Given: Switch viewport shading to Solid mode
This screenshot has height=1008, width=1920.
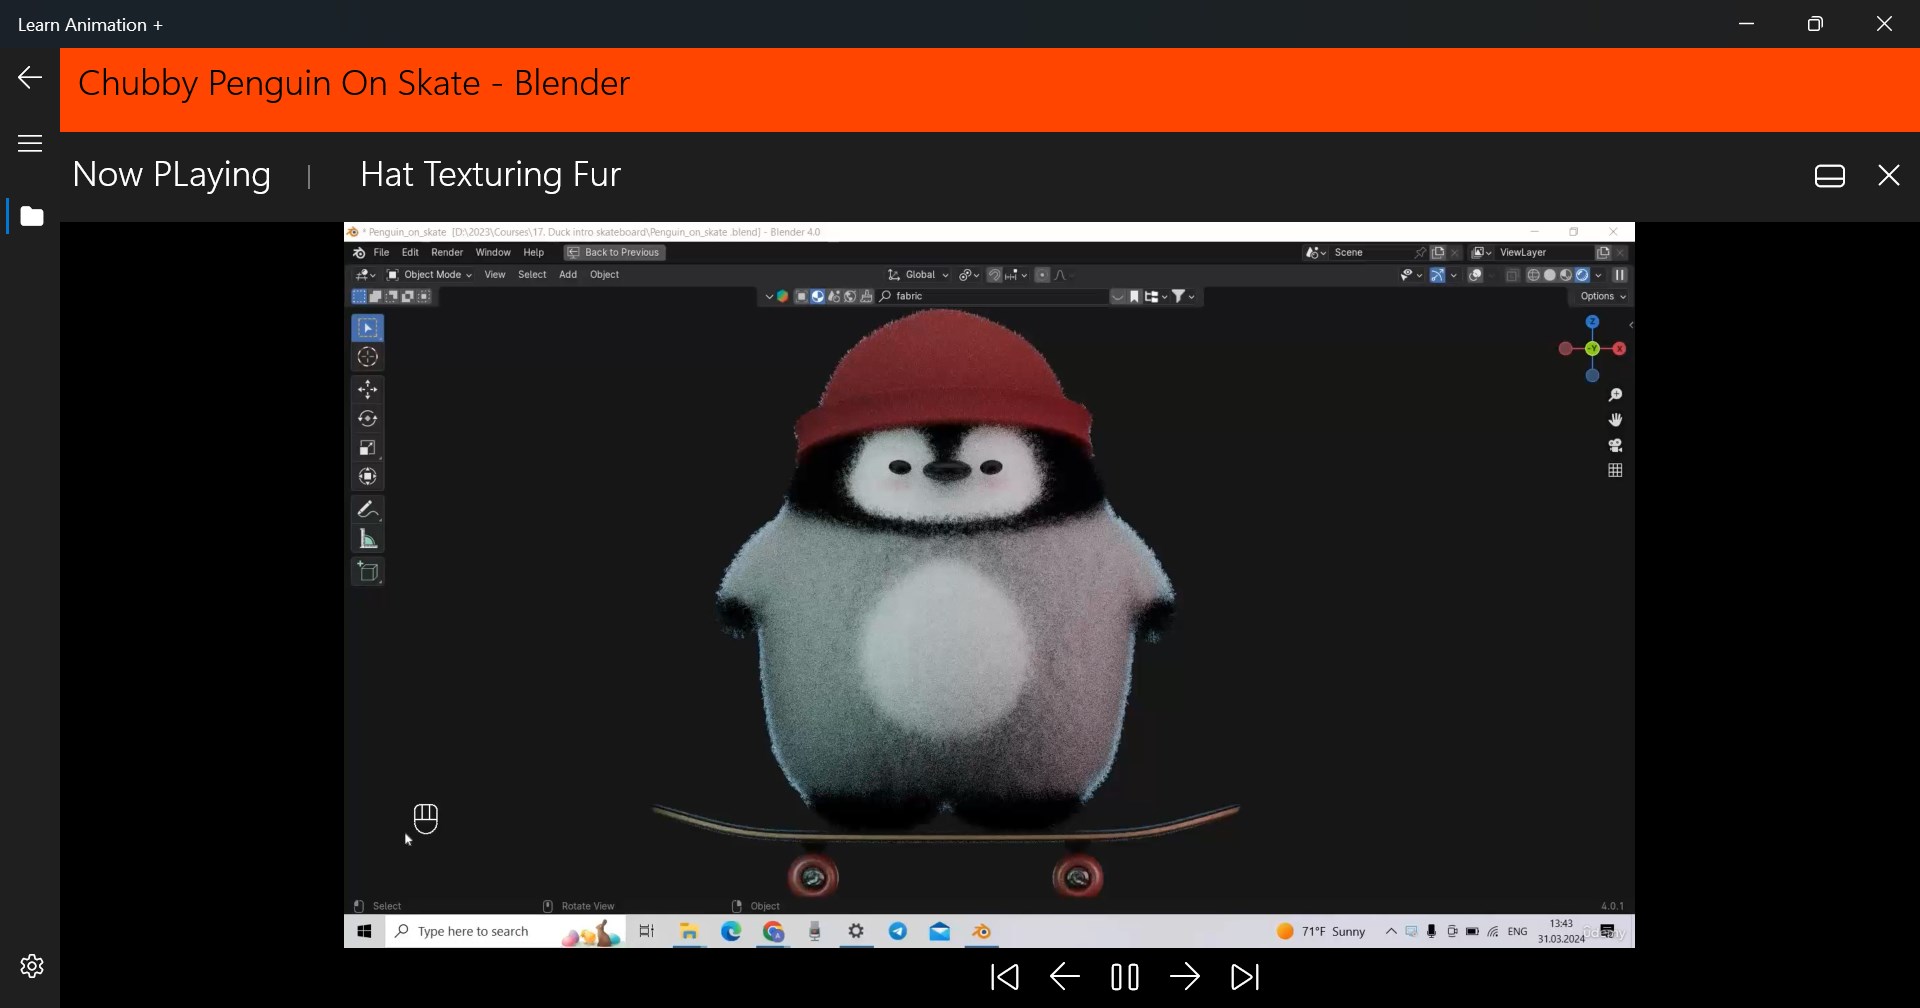Looking at the screenshot, I should pyautogui.click(x=1550, y=275).
